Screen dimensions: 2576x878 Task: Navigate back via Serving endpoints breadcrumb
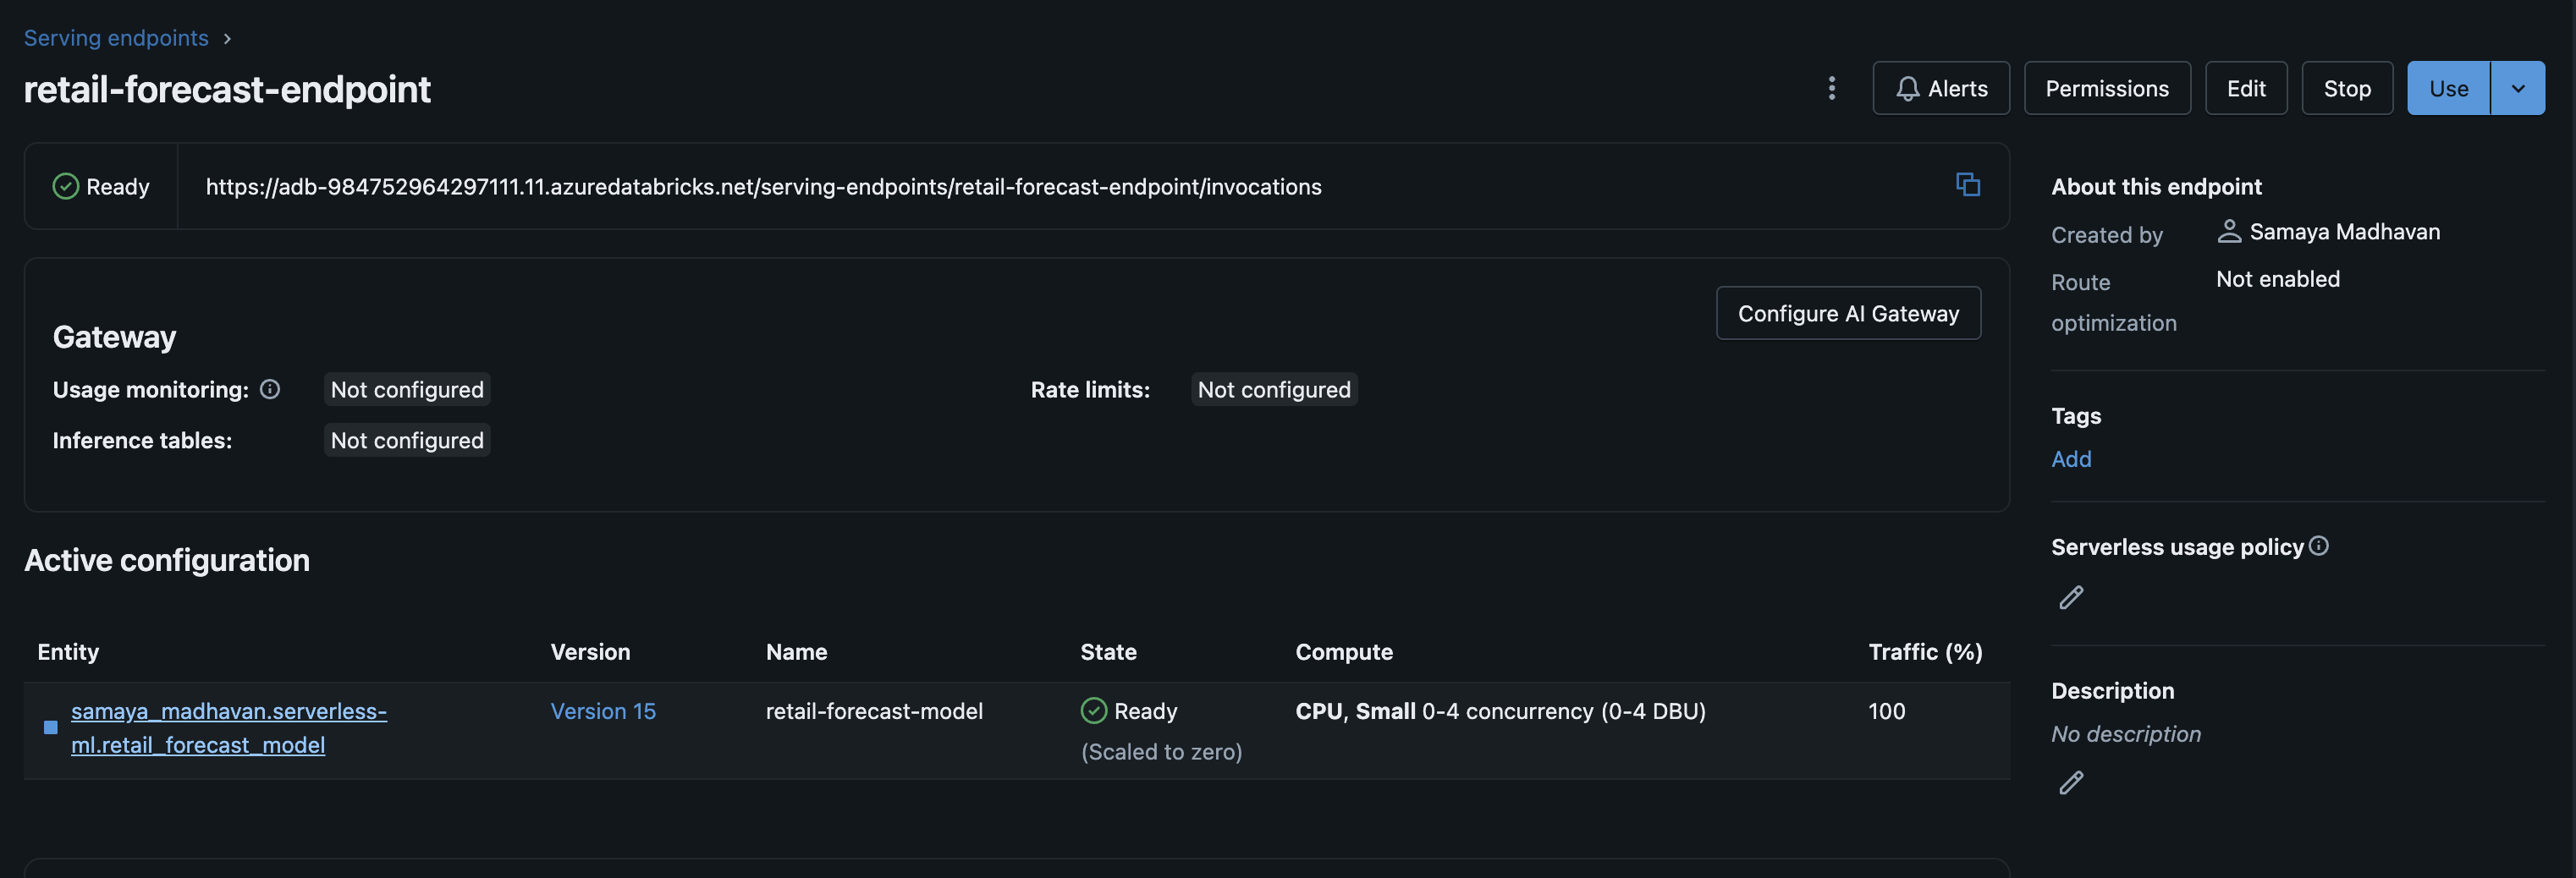coord(116,38)
